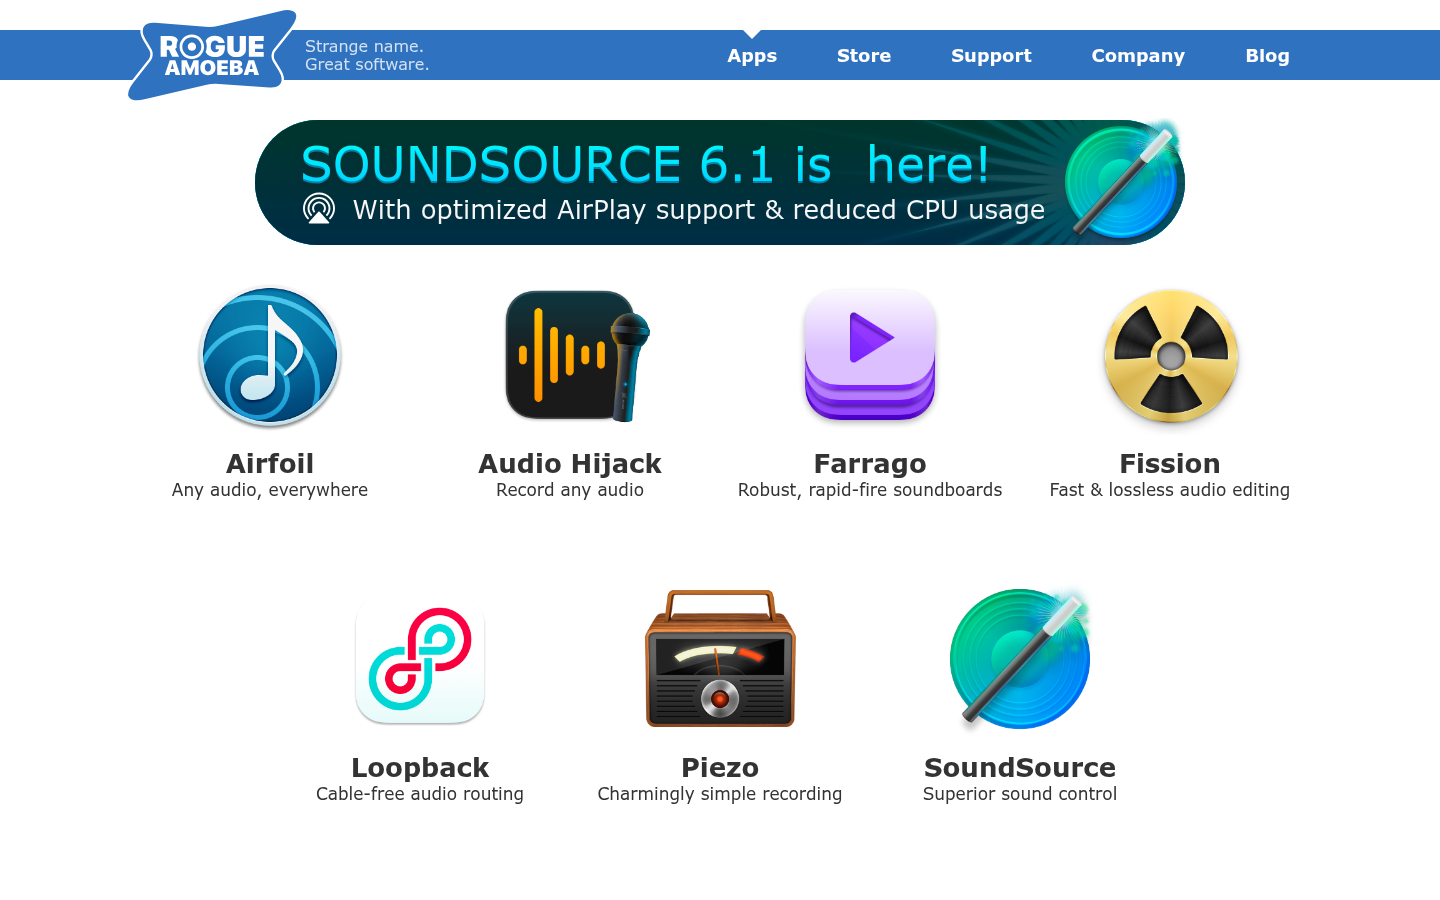This screenshot has width=1440, height=900.
Task: Click the Fission title link
Action: click(1170, 464)
